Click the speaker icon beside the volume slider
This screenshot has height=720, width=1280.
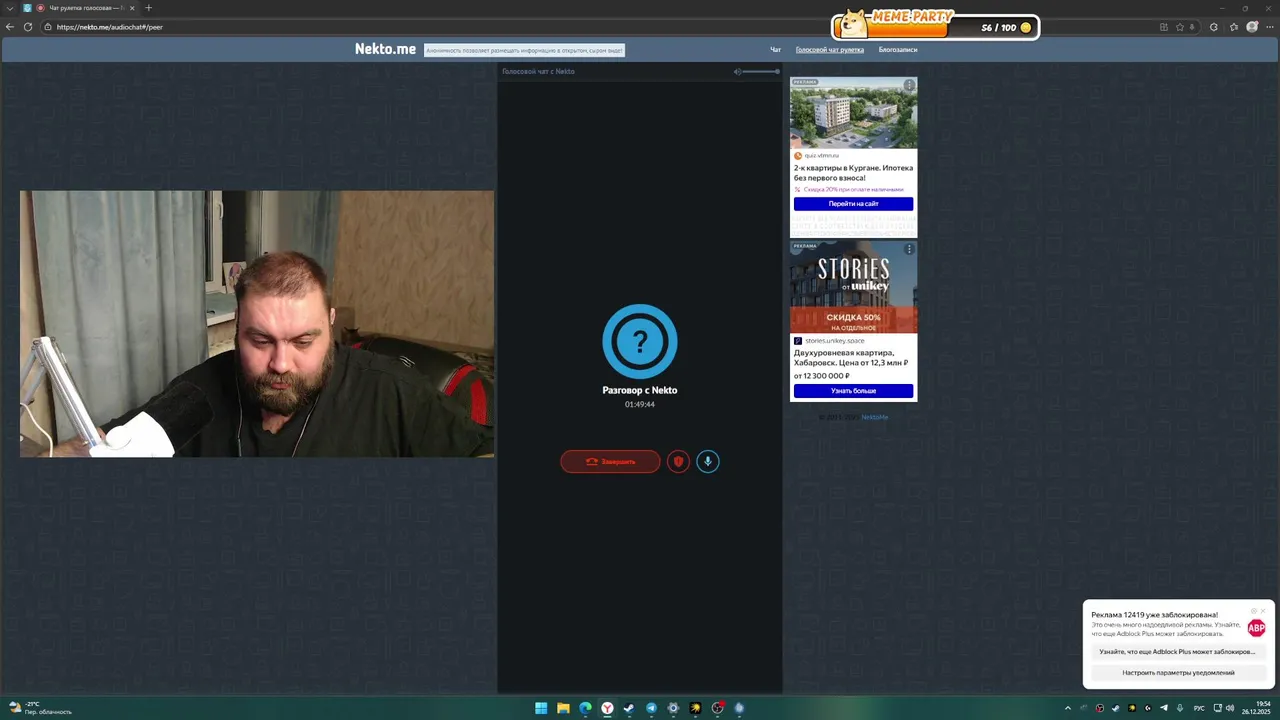(737, 71)
